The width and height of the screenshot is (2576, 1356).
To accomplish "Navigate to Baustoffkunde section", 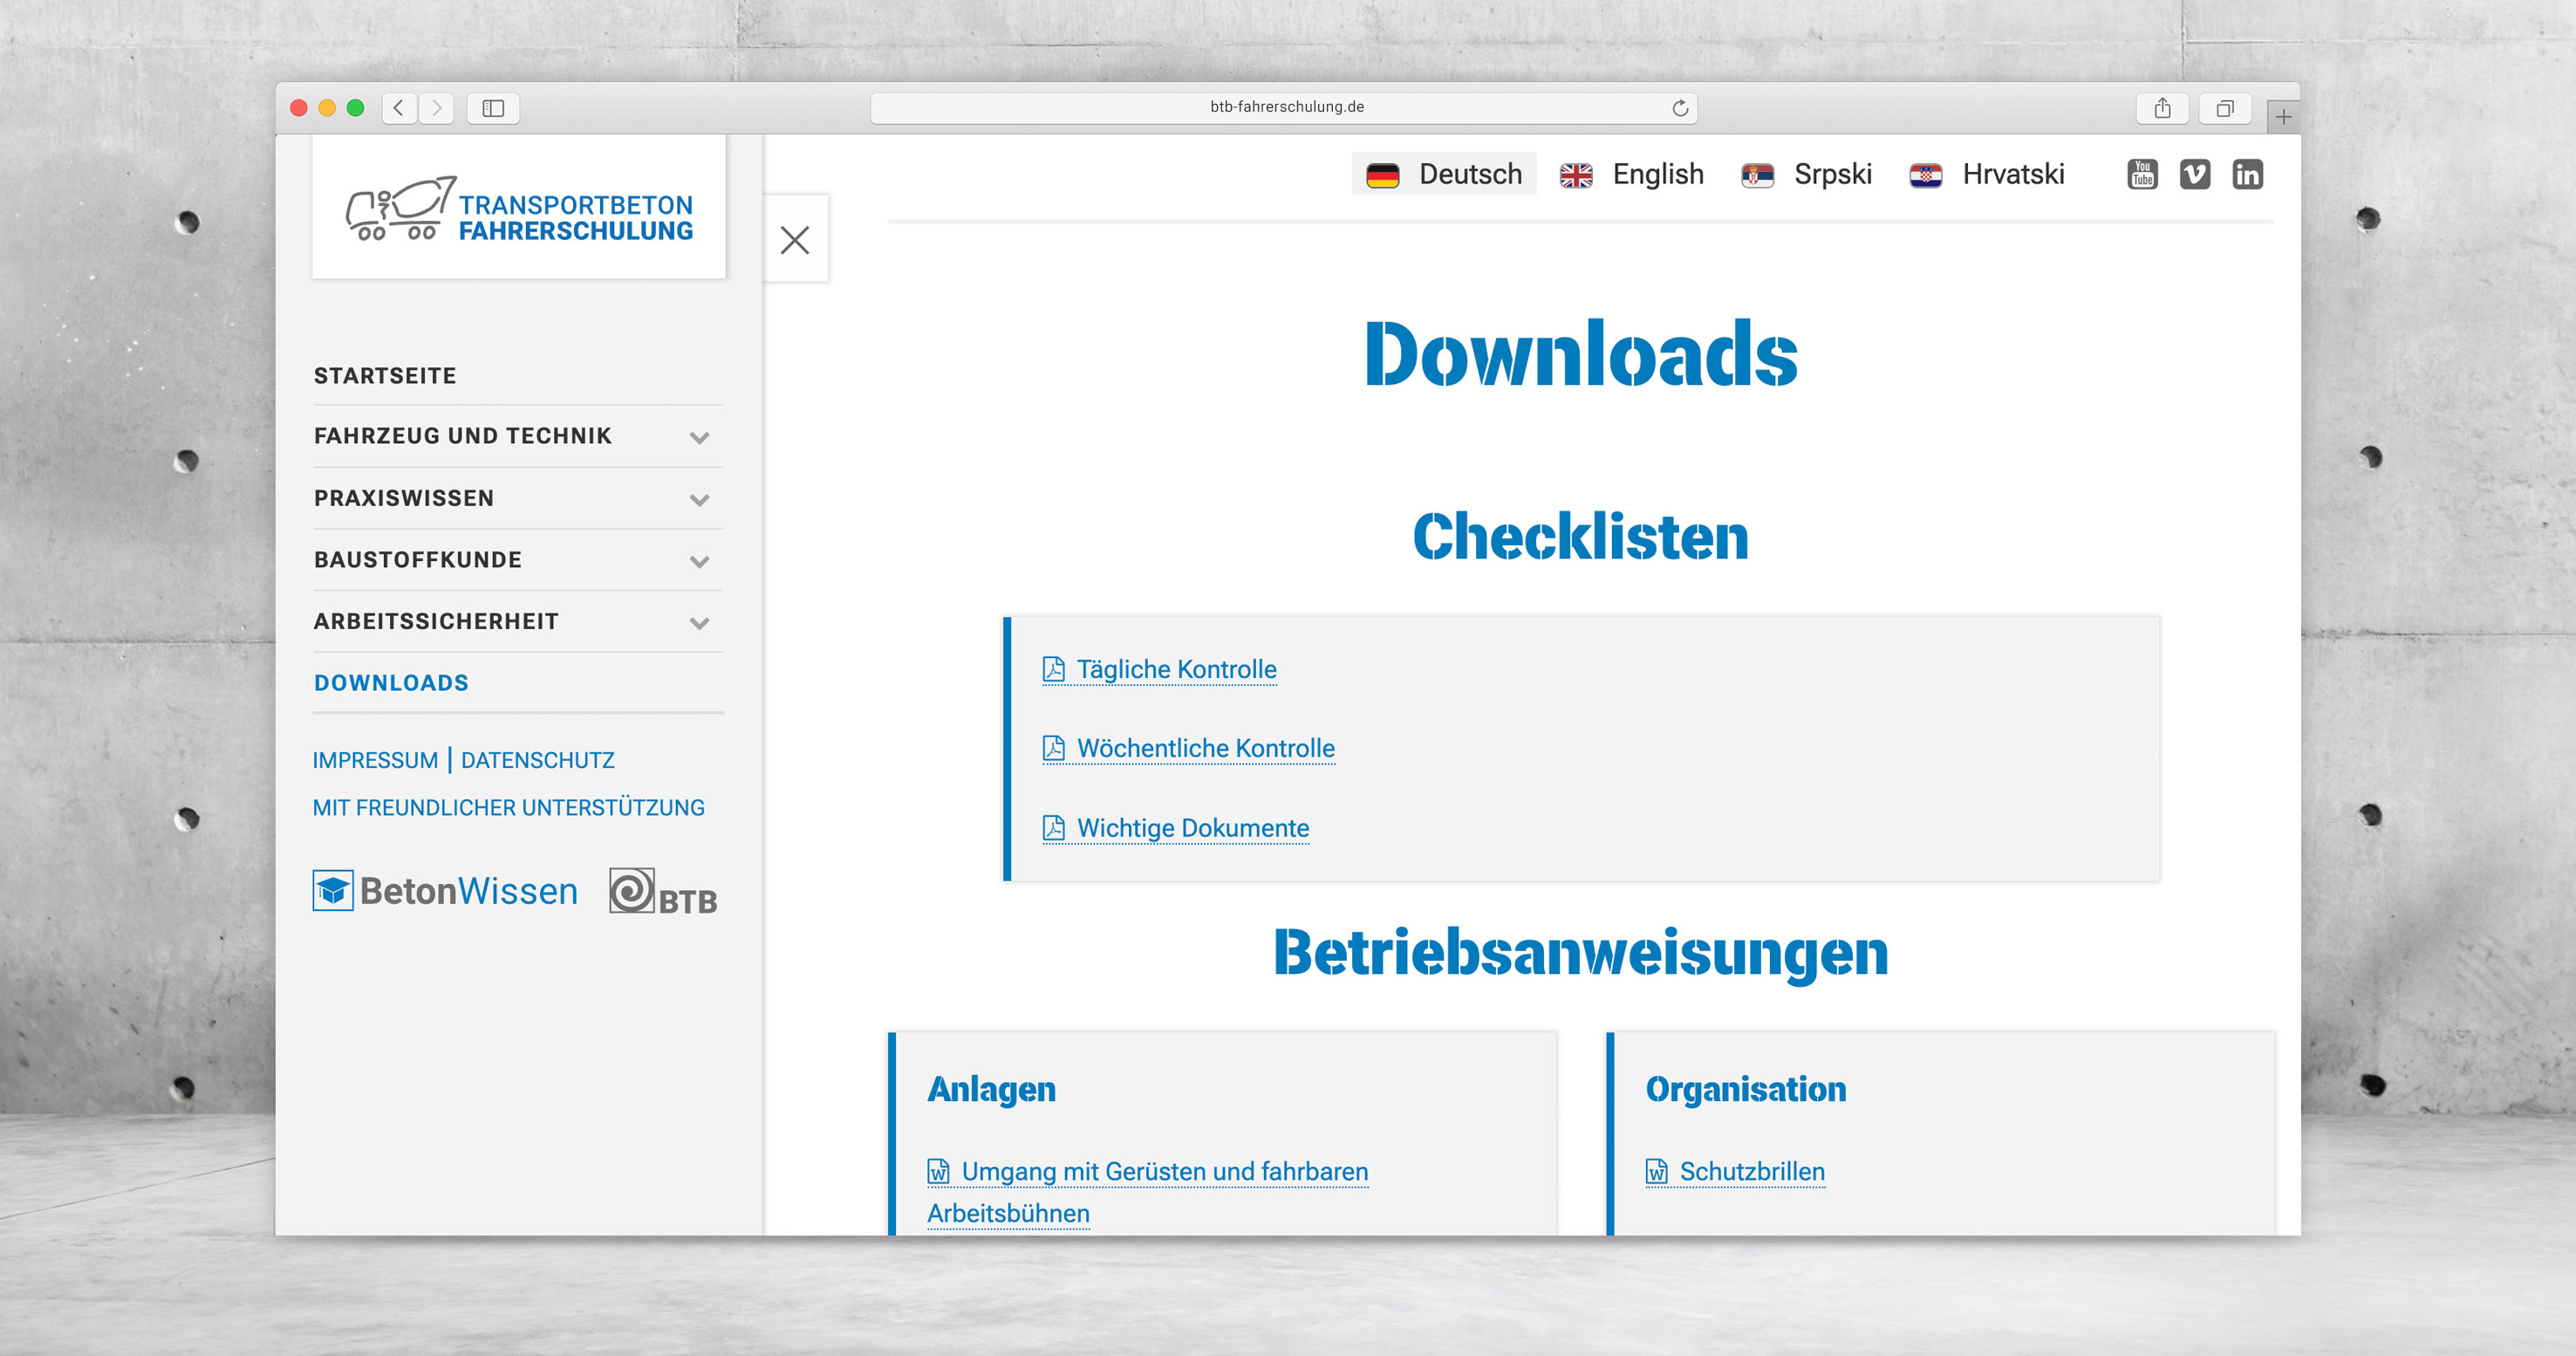I will [x=419, y=558].
